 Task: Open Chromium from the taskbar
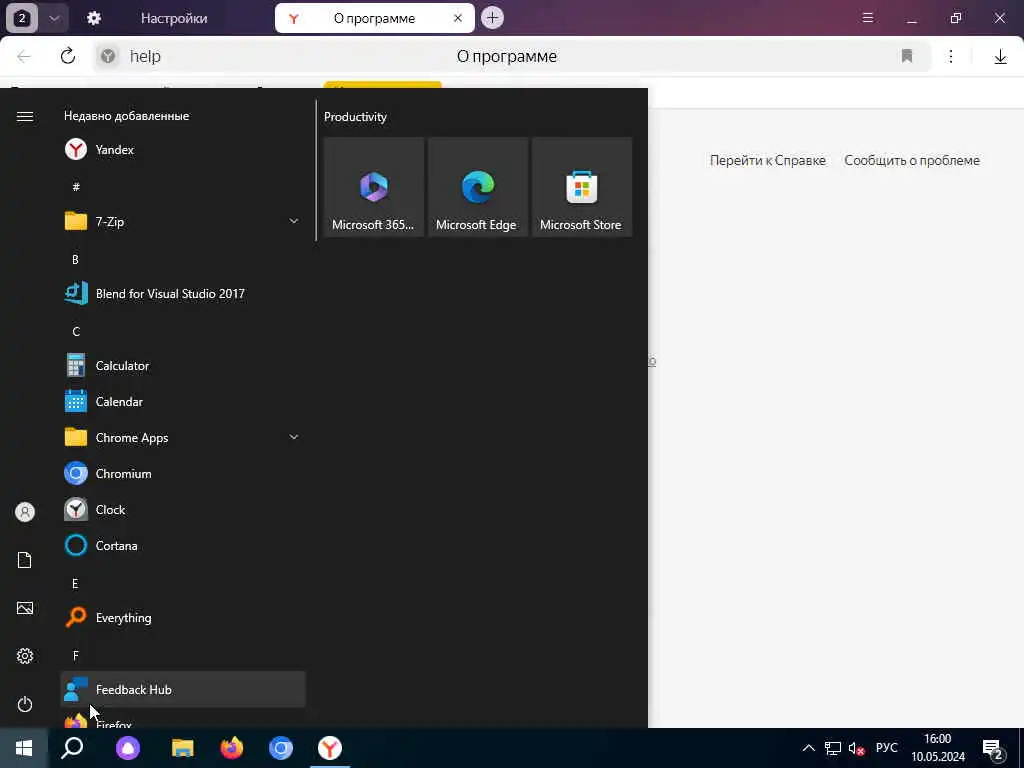[281, 748]
